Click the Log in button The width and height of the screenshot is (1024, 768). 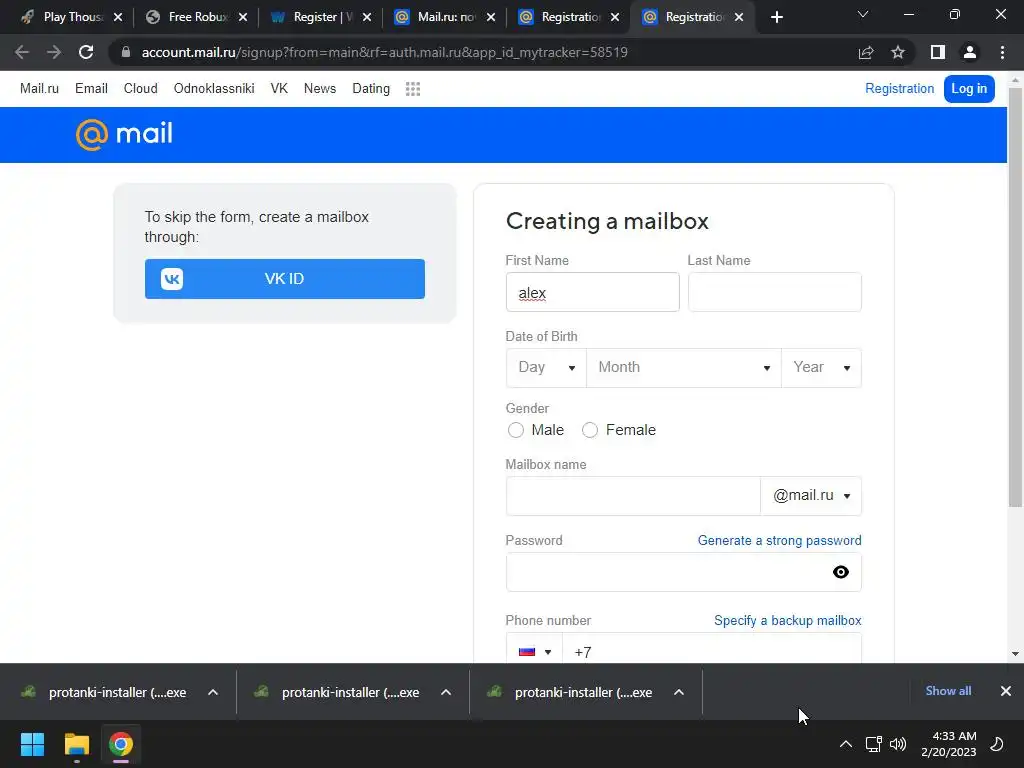(969, 88)
